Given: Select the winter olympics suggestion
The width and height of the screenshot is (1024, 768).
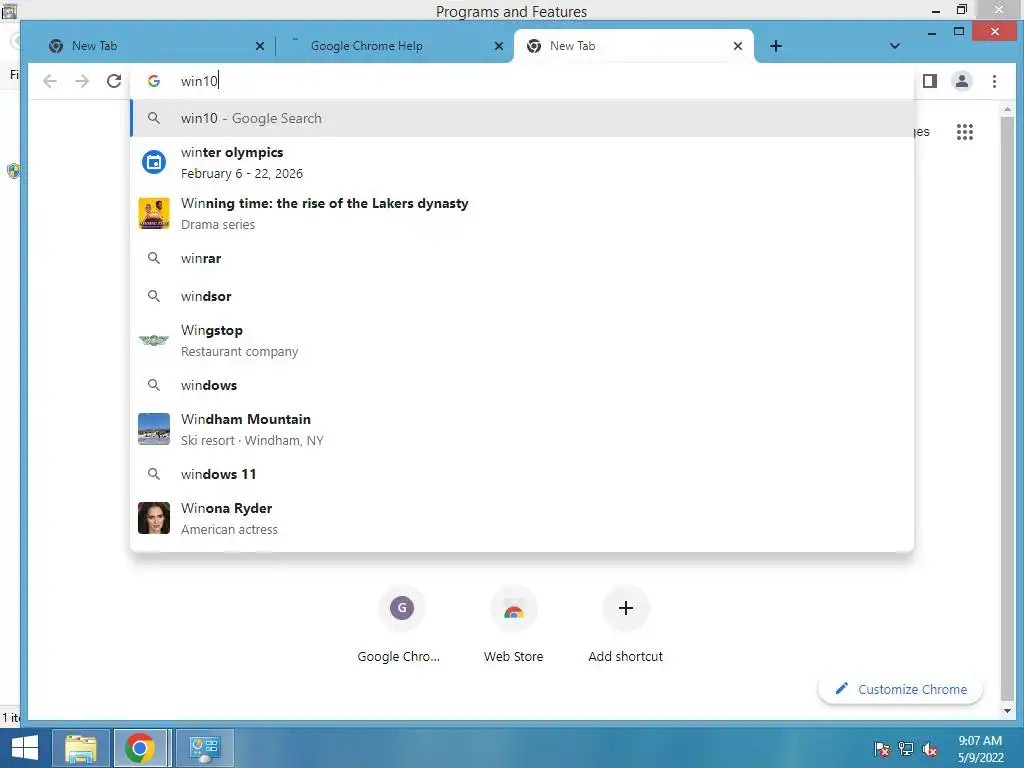Looking at the screenshot, I should (x=522, y=163).
